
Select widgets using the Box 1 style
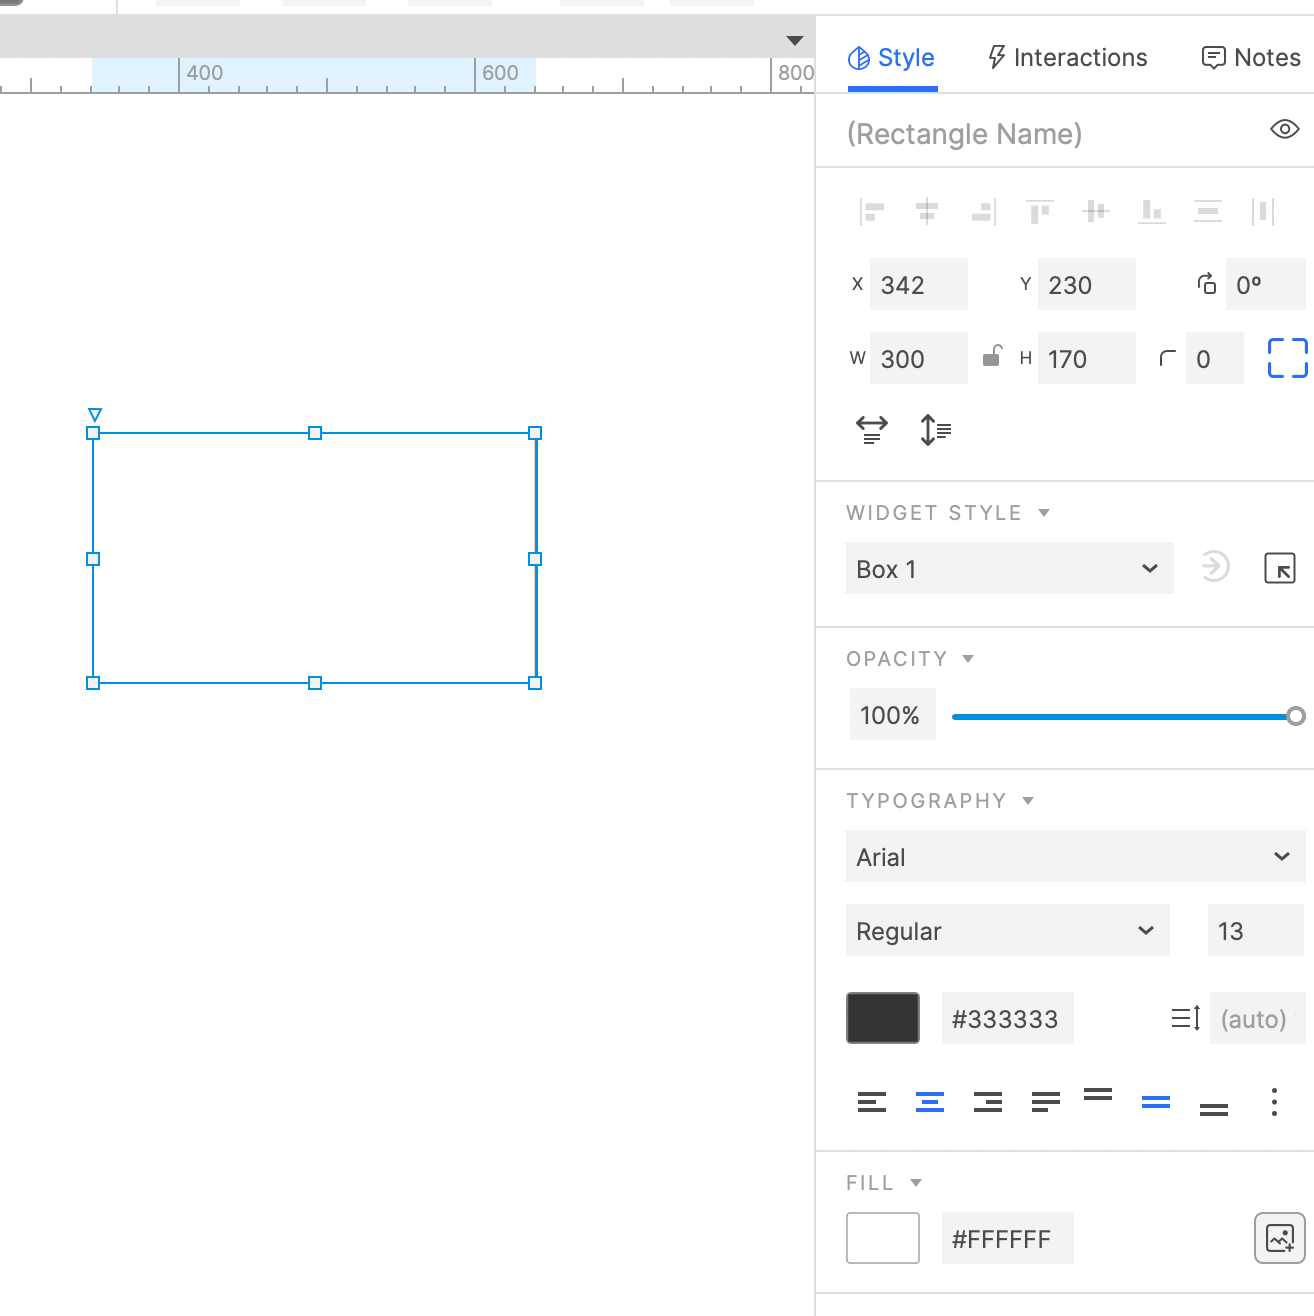pyautogui.click(x=1280, y=568)
